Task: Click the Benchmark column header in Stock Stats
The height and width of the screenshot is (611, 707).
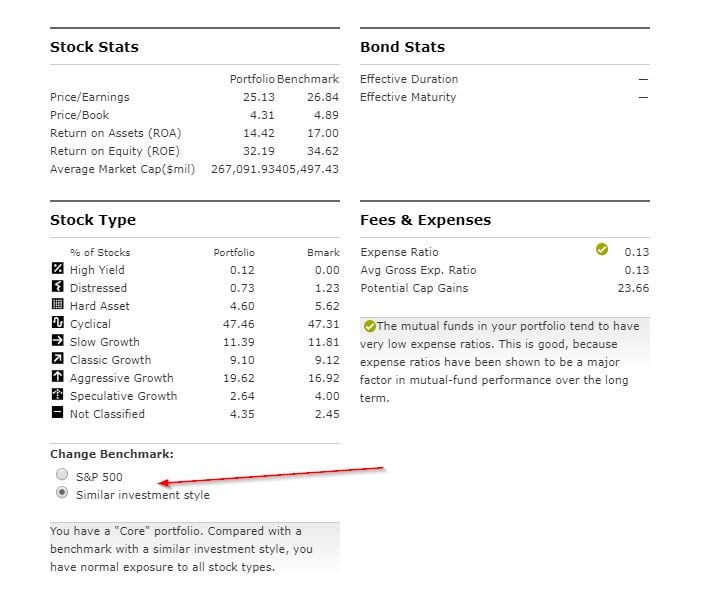Action: (307, 79)
